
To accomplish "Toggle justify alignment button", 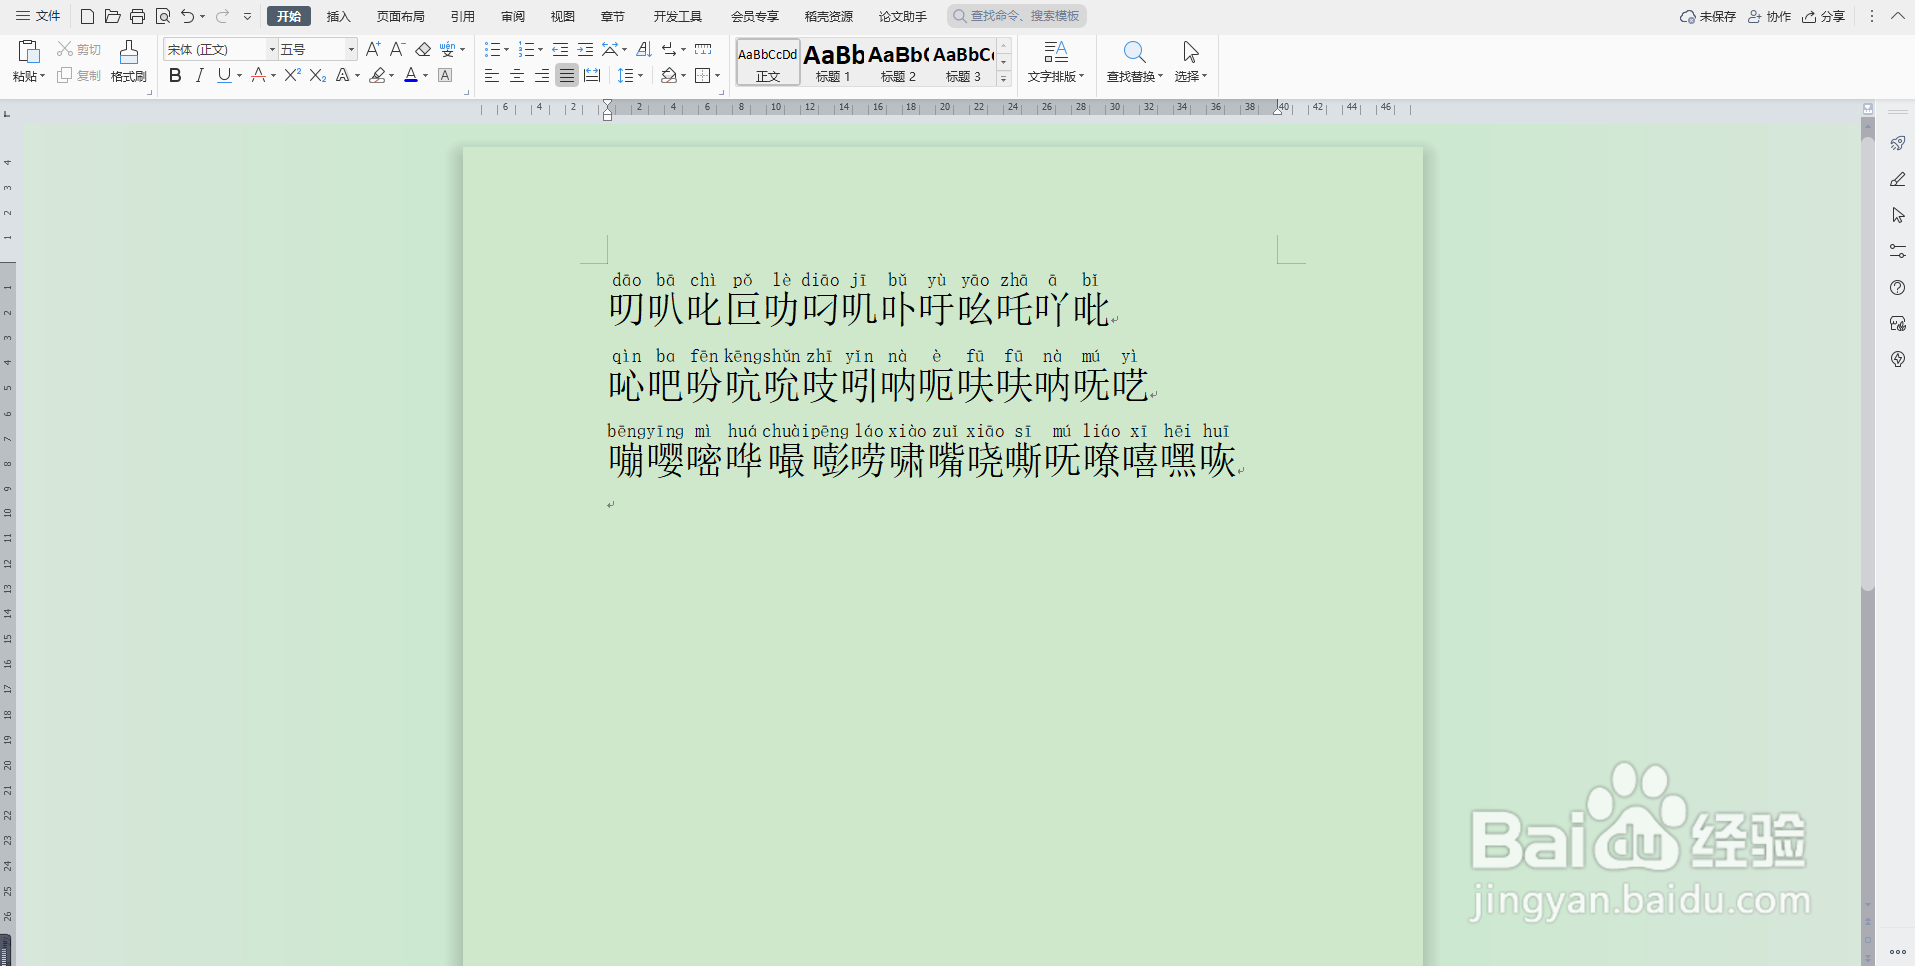I will click(x=567, y=75).
